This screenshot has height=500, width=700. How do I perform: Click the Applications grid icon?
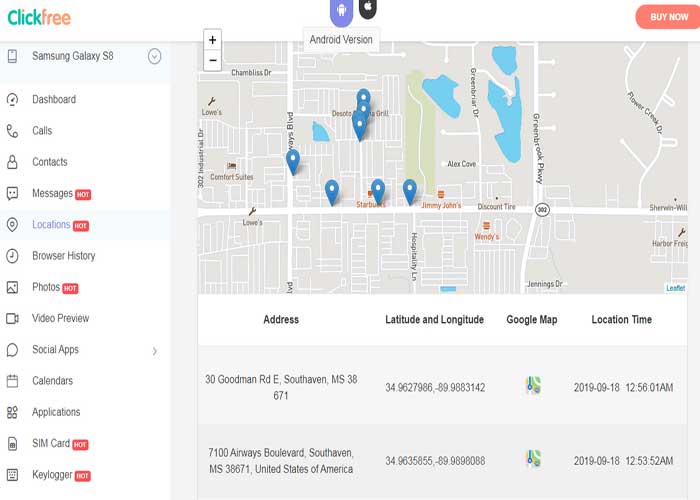(12, 412)
